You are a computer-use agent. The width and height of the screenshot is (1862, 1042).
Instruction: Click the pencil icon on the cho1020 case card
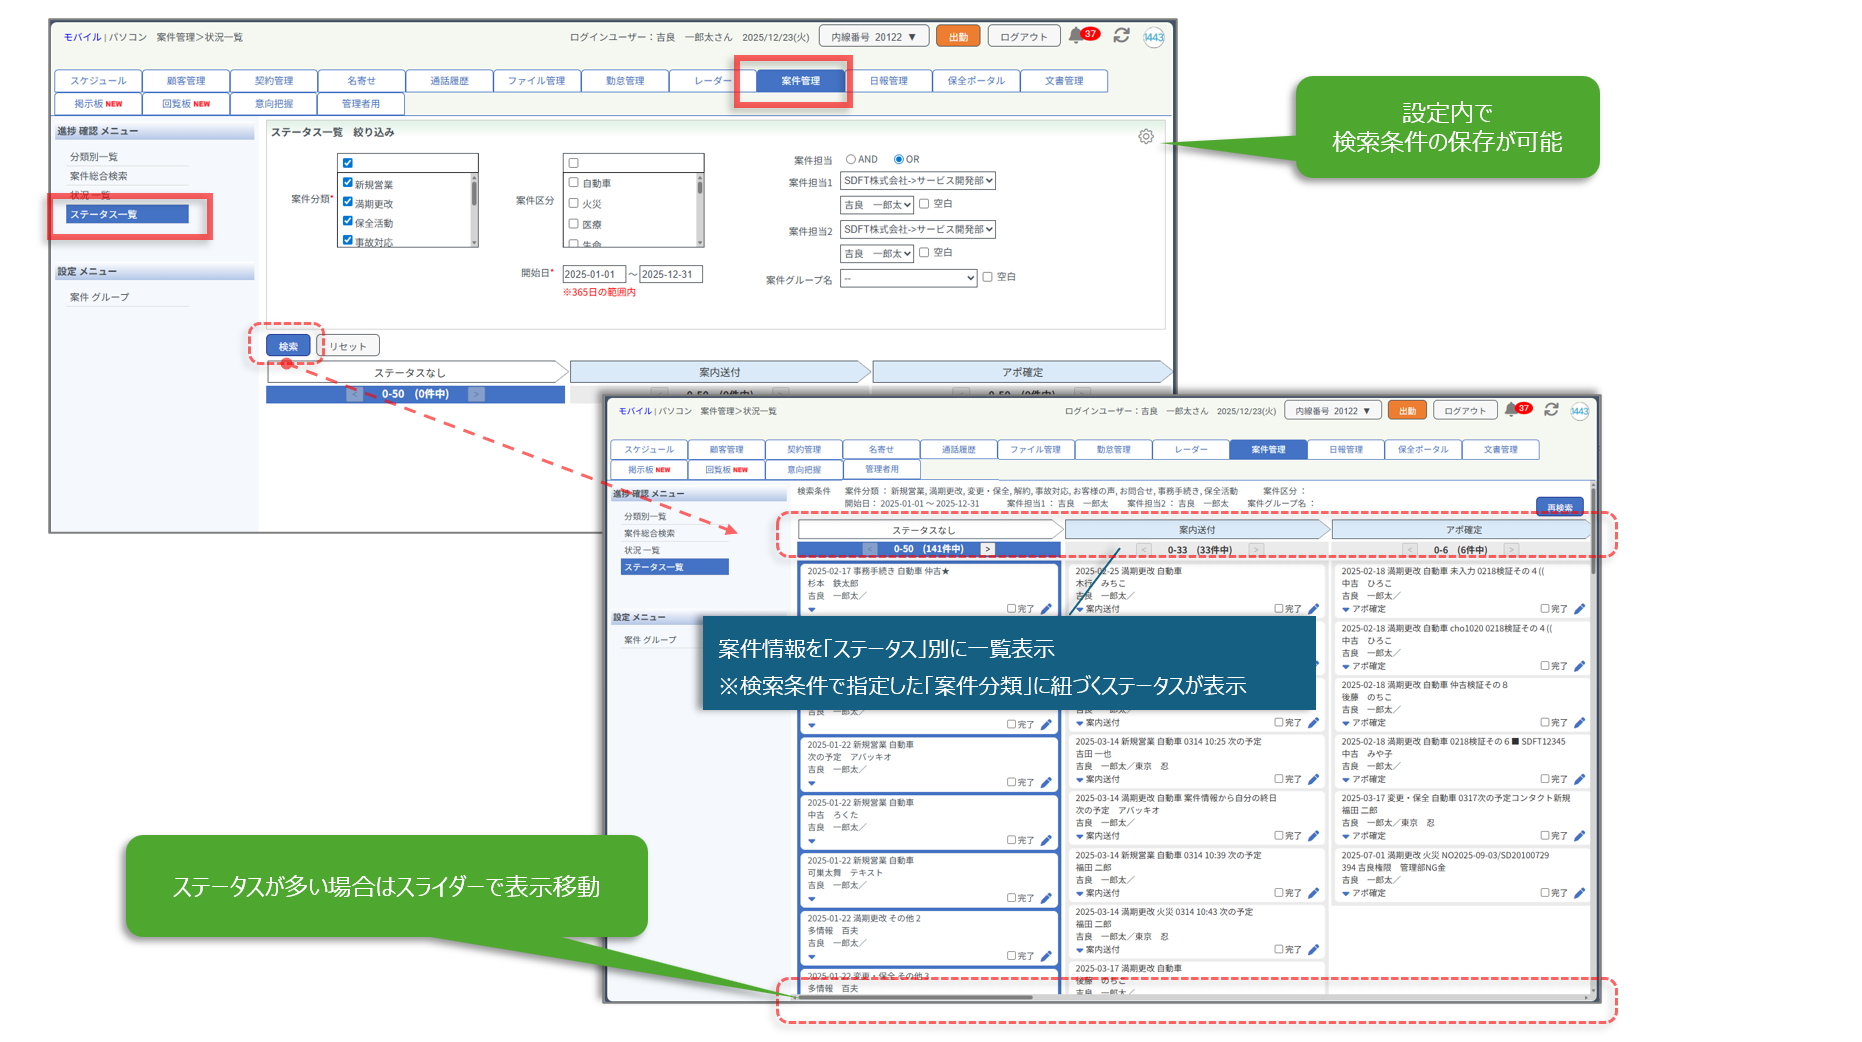point(1579,666)
